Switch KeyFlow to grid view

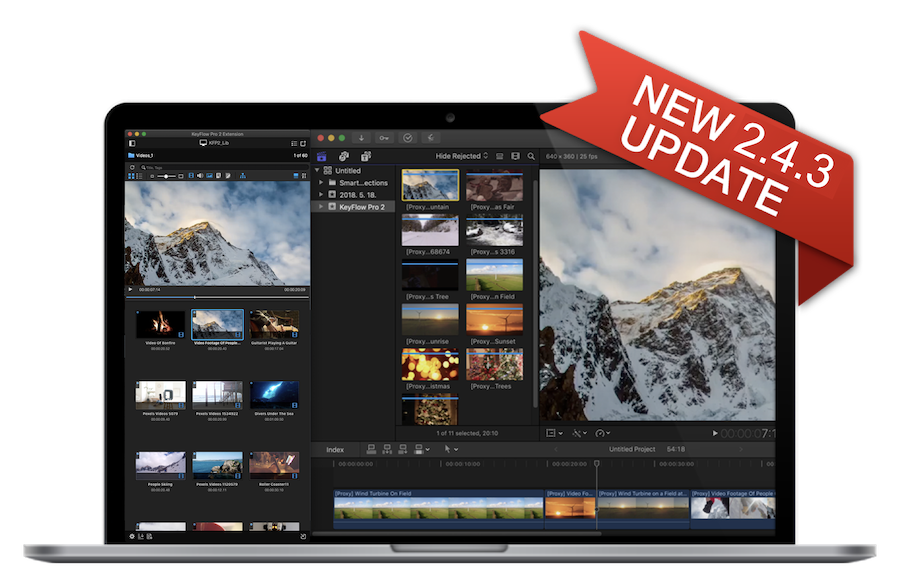(131, 176)
